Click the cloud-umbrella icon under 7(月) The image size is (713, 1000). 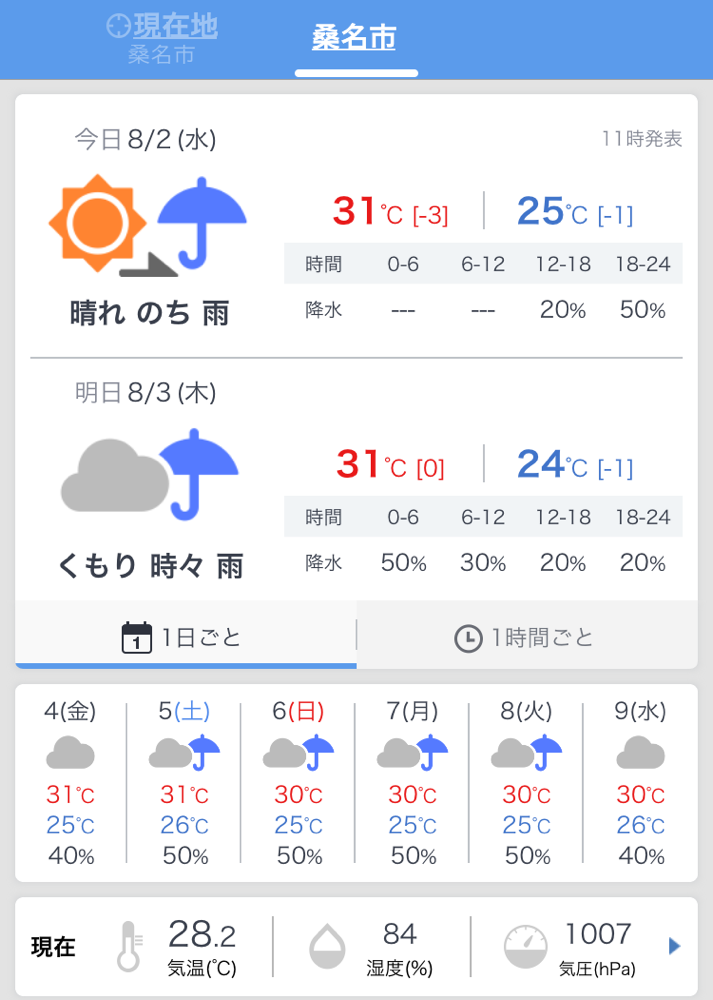coord(413,752)
